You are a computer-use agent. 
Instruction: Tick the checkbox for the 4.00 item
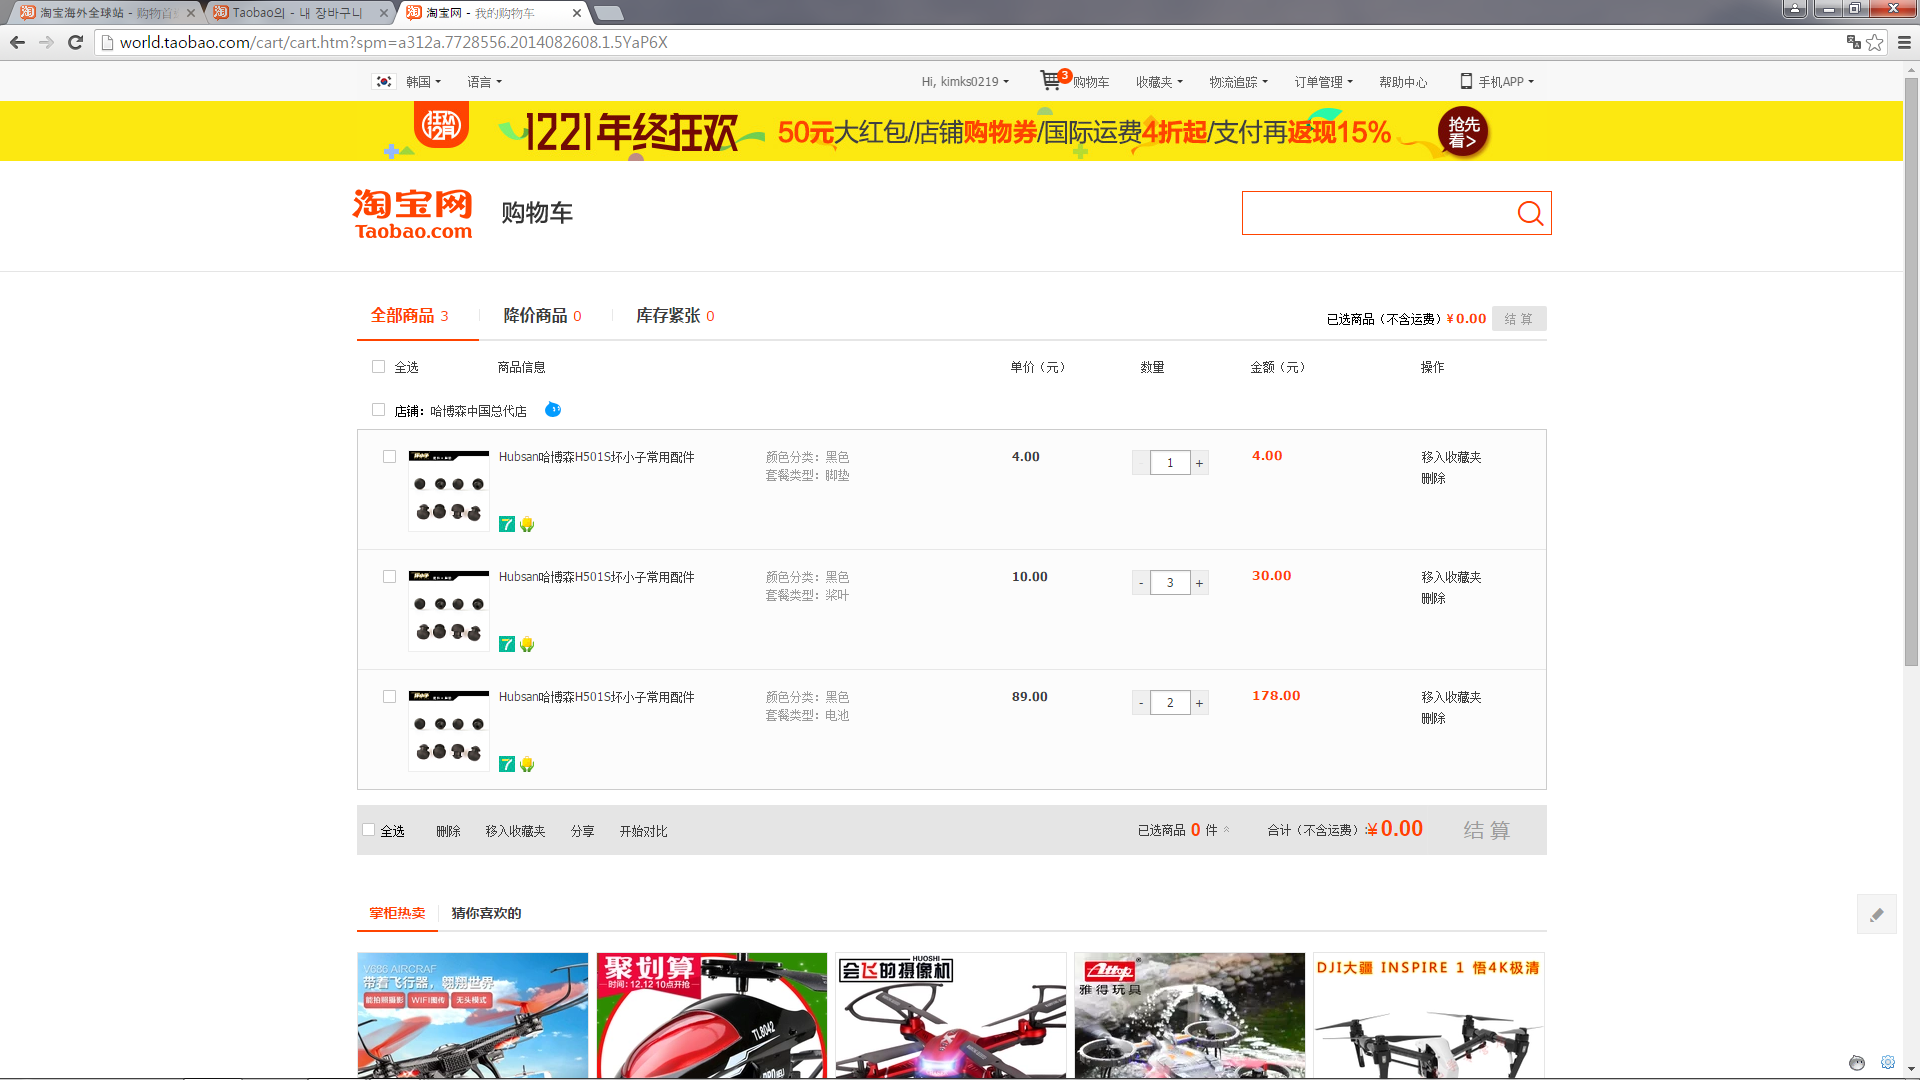pyautogui.click(x=389, y=457)
